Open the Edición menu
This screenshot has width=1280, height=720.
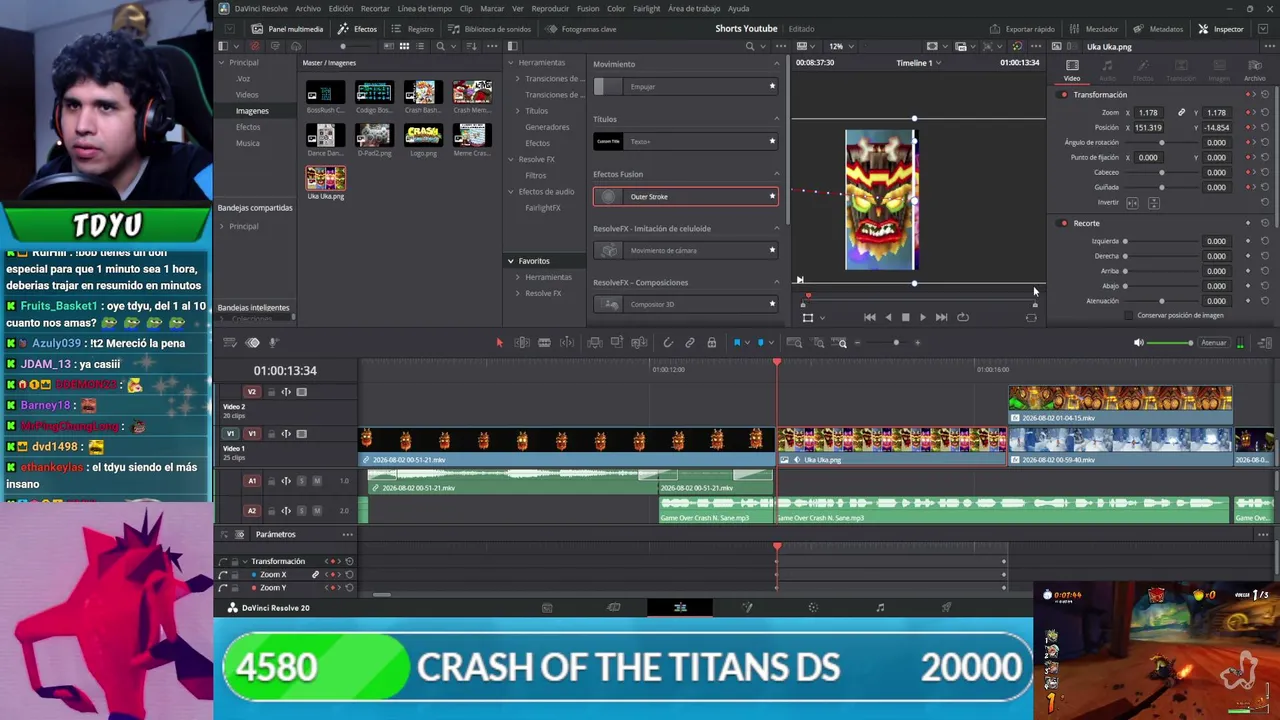[341, 9]
